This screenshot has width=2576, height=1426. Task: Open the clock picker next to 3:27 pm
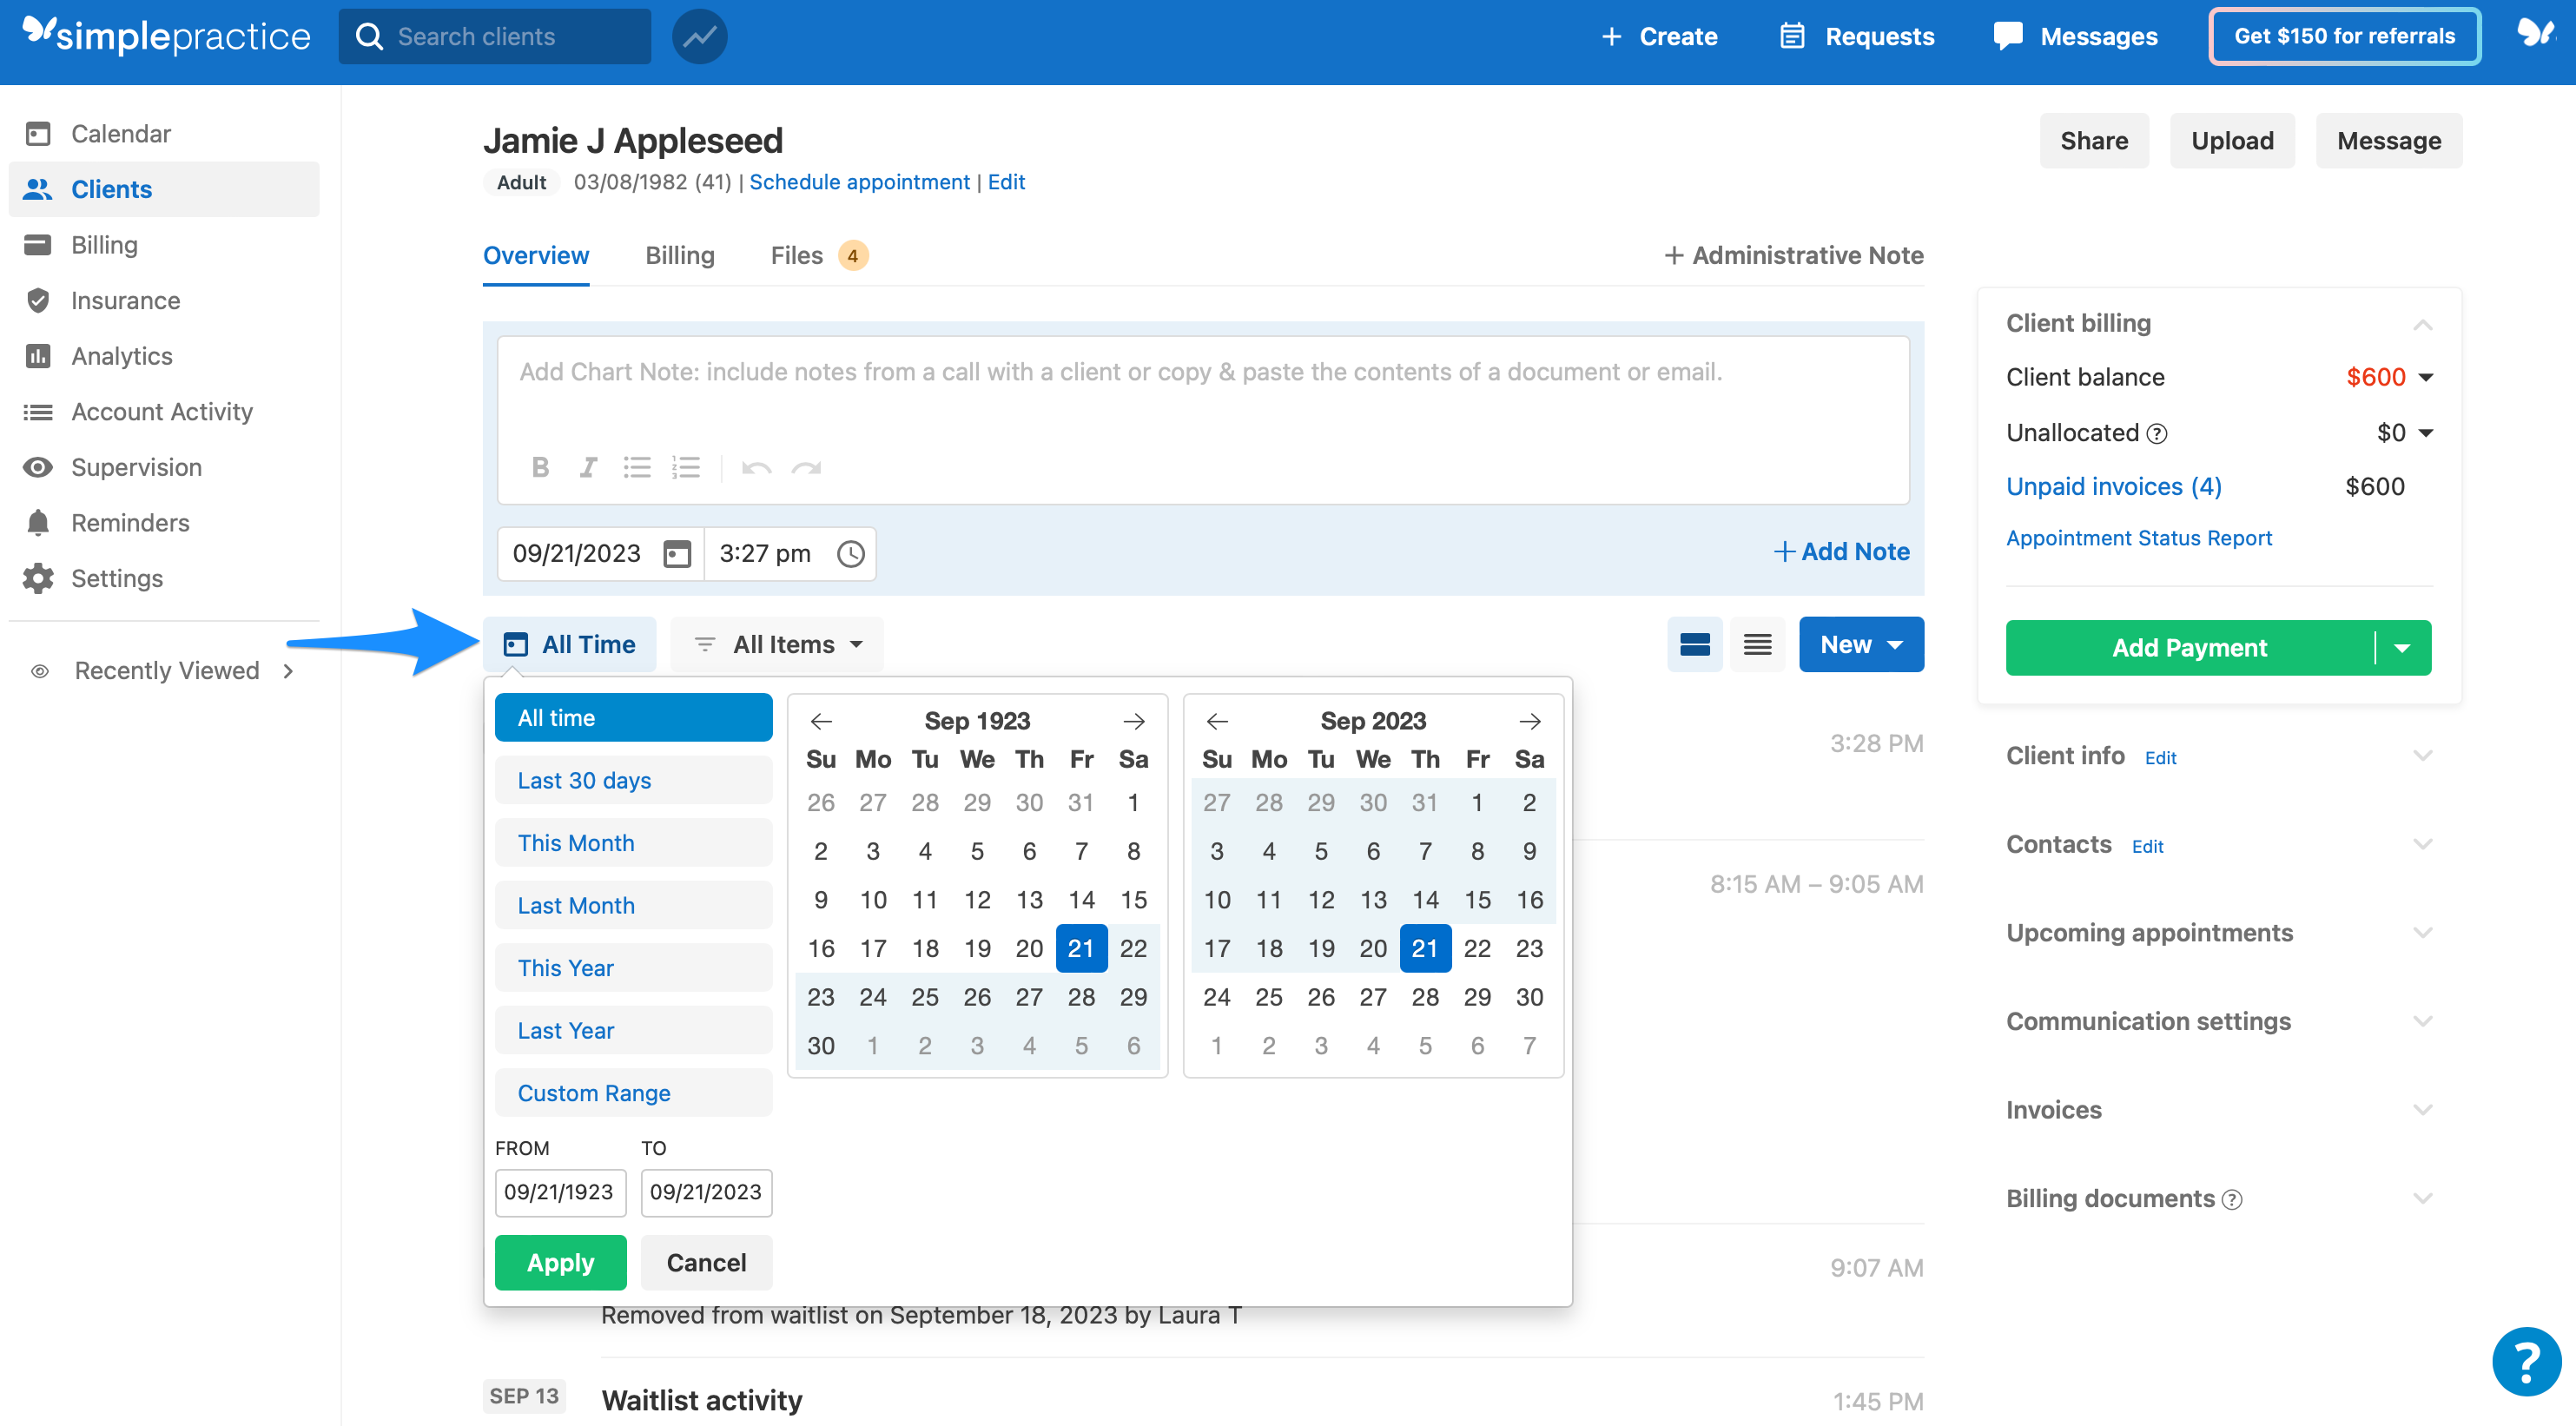point(850,553)
